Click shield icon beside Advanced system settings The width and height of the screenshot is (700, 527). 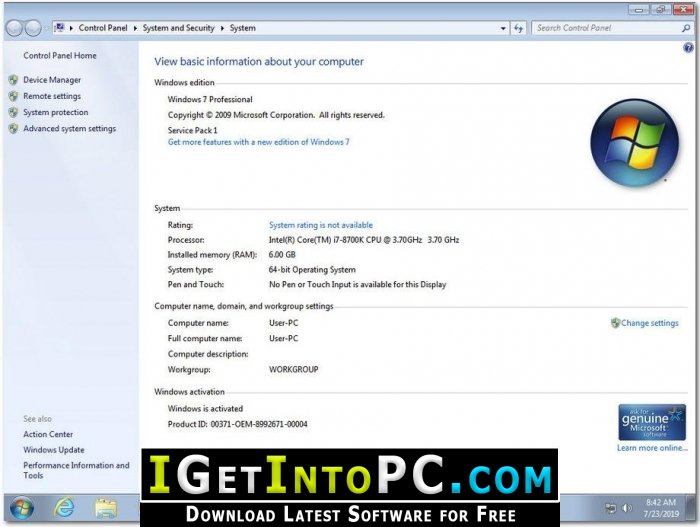click(14, 129)
